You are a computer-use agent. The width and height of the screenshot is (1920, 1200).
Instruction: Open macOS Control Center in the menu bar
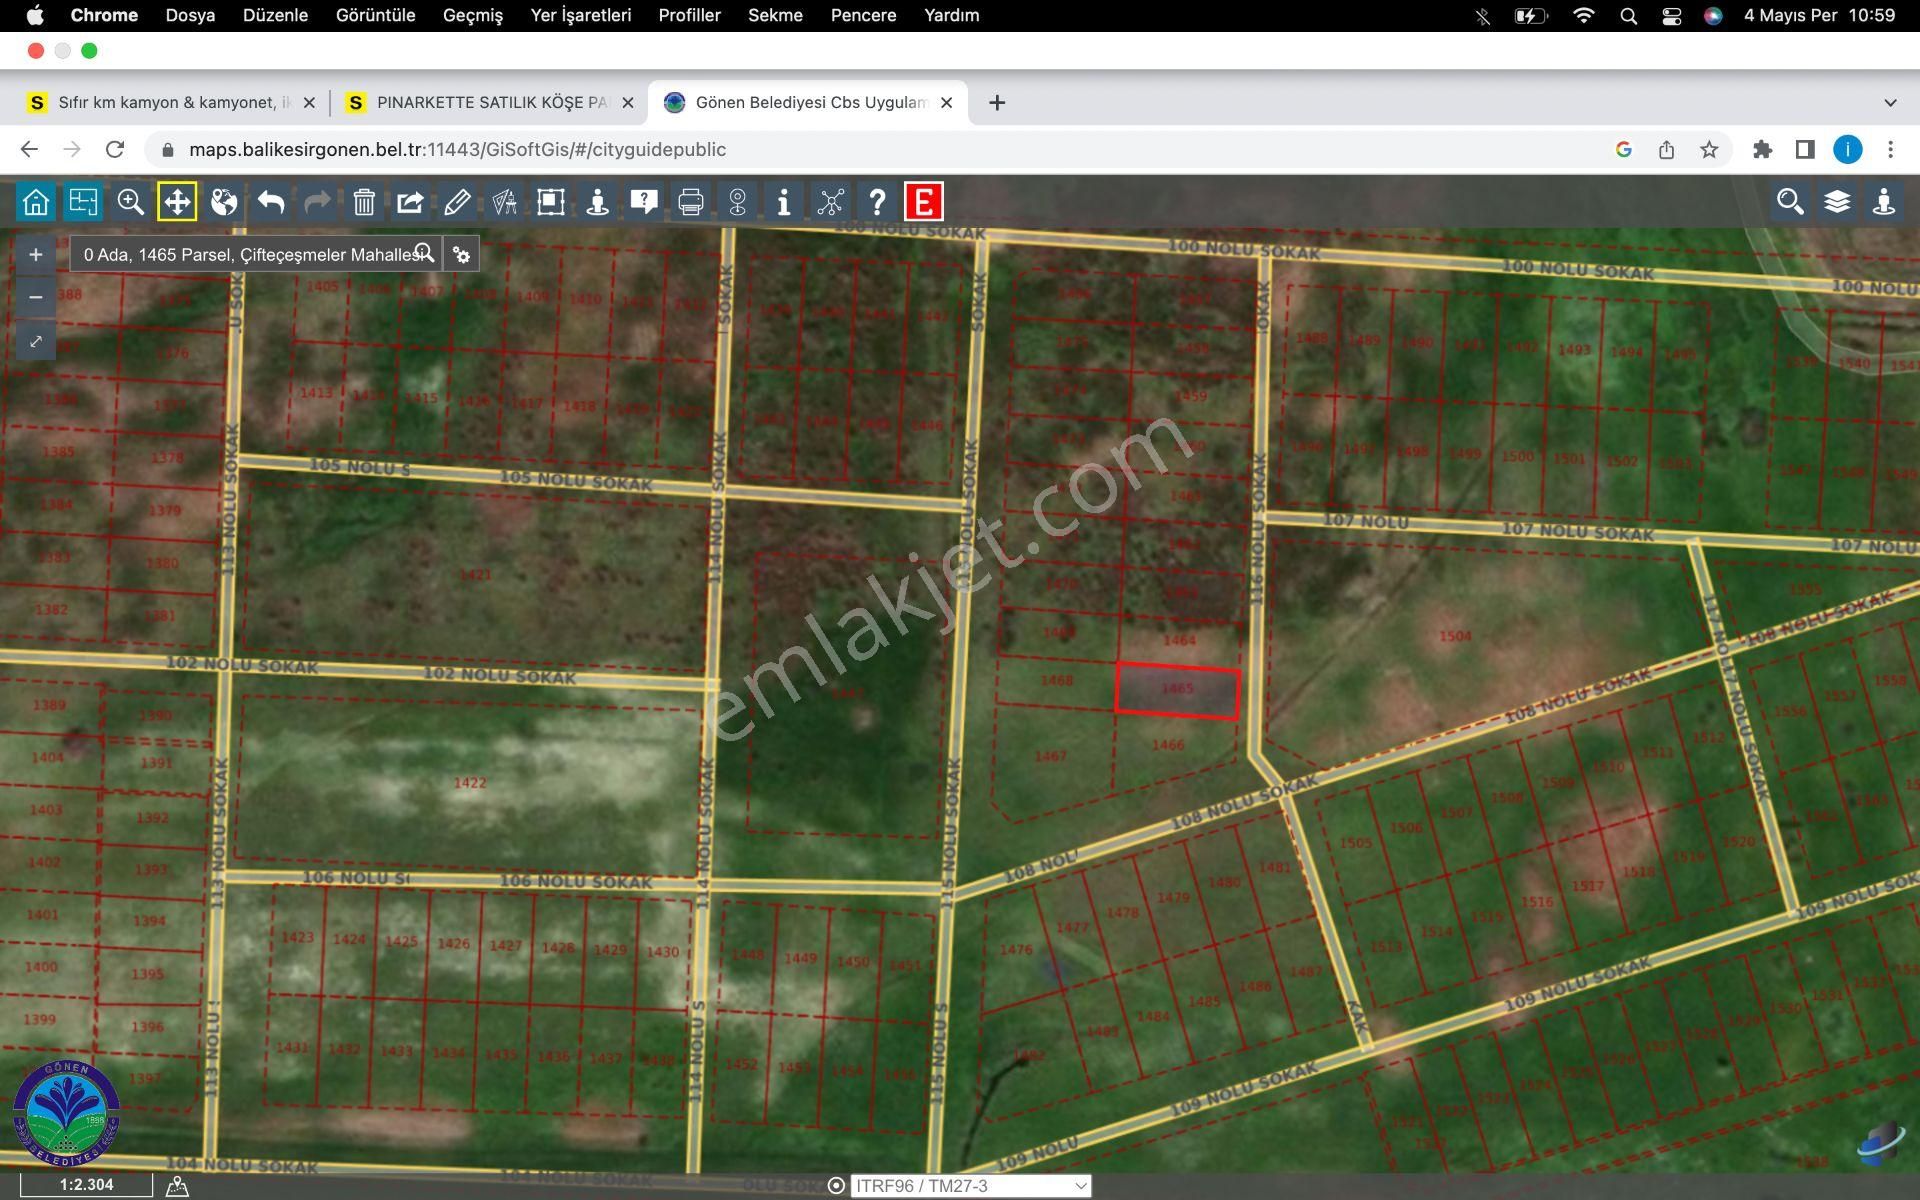coord(1671,16)
